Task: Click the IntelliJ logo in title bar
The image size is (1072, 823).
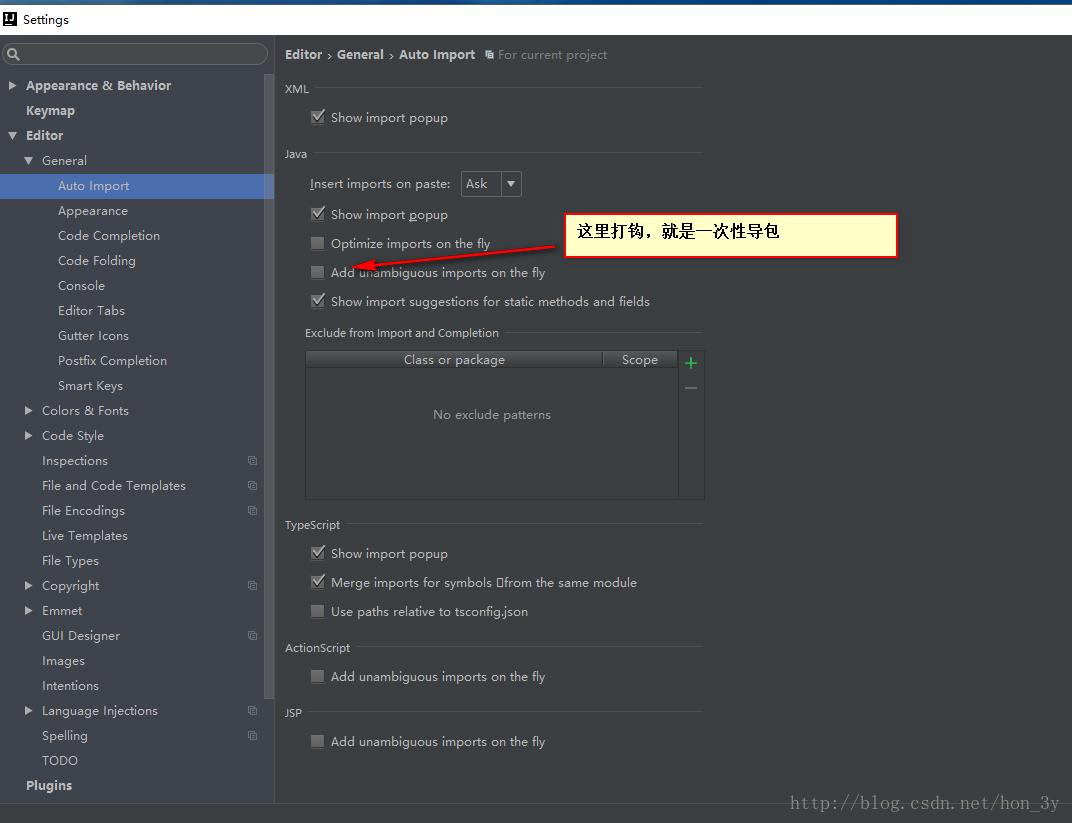Action: coord(10,19)
